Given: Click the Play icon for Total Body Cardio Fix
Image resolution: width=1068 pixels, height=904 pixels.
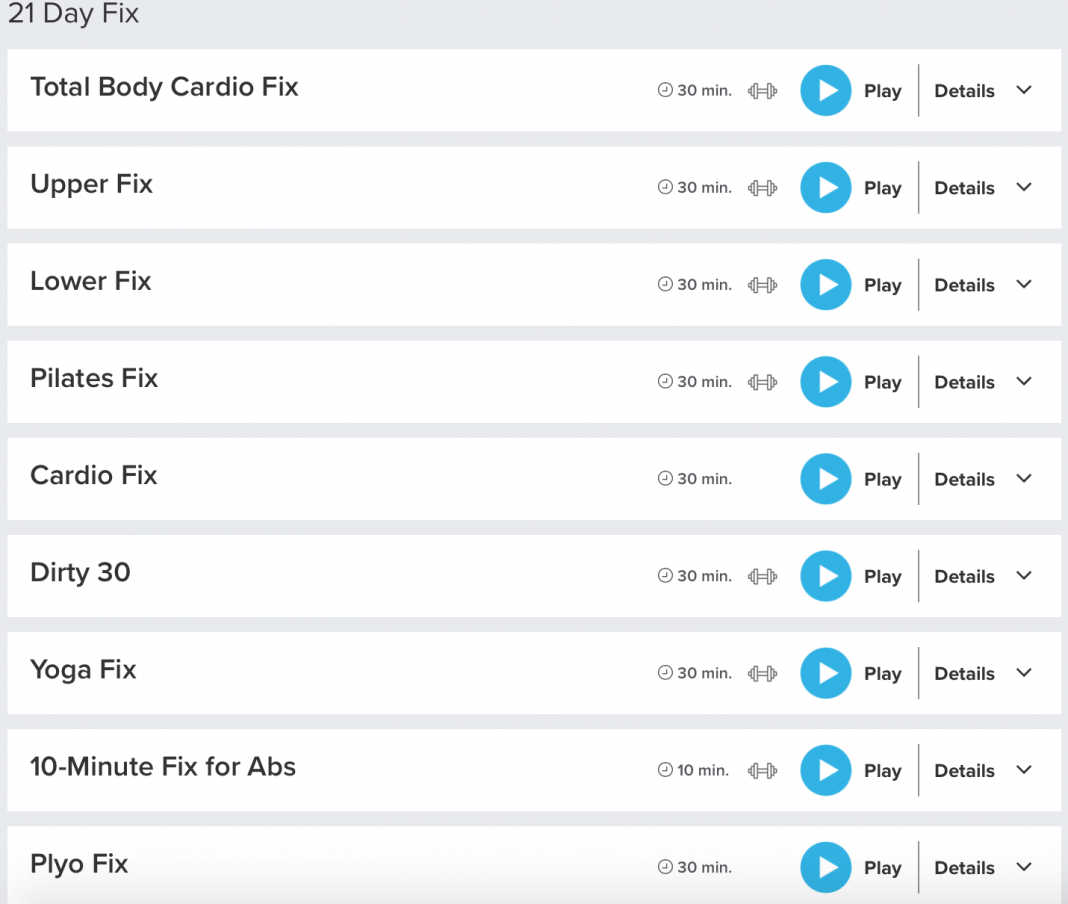Looking at the screenshot, I should coord(825,90).
